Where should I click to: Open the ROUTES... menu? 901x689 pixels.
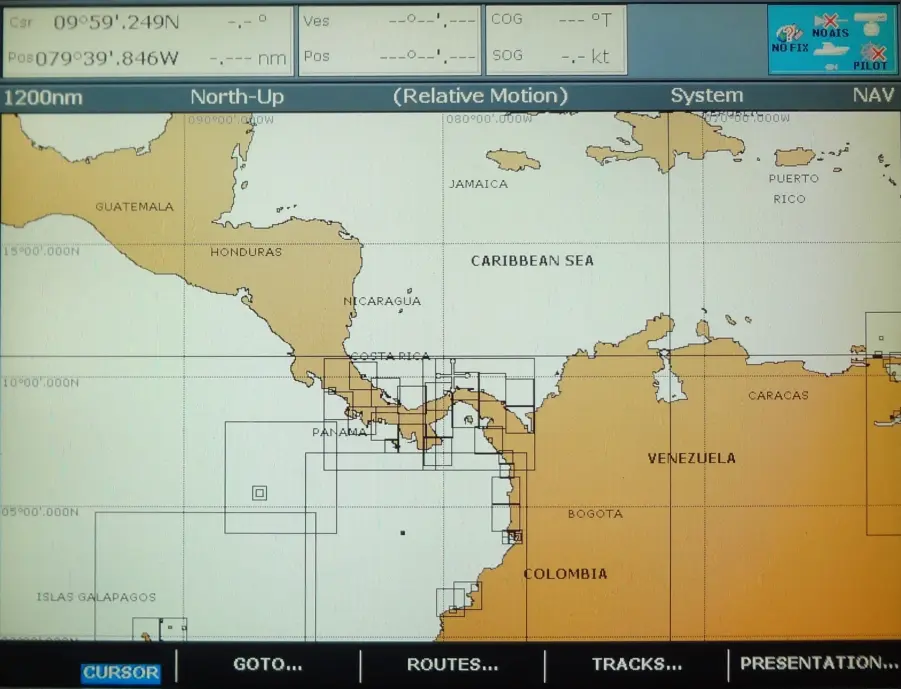point(451,664)
